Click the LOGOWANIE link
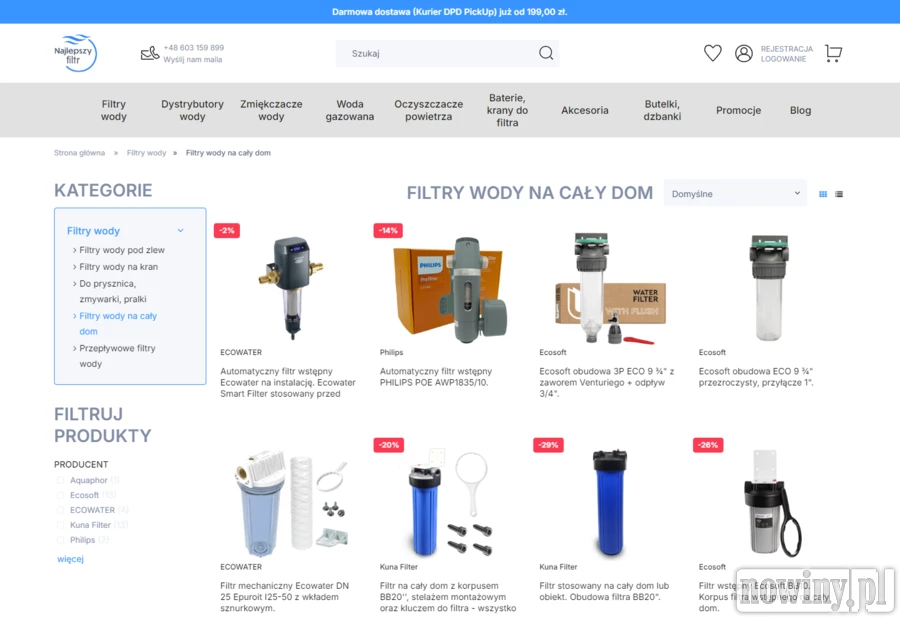The width and height of the screenshot is (900, 618). [x=783, y=59]
